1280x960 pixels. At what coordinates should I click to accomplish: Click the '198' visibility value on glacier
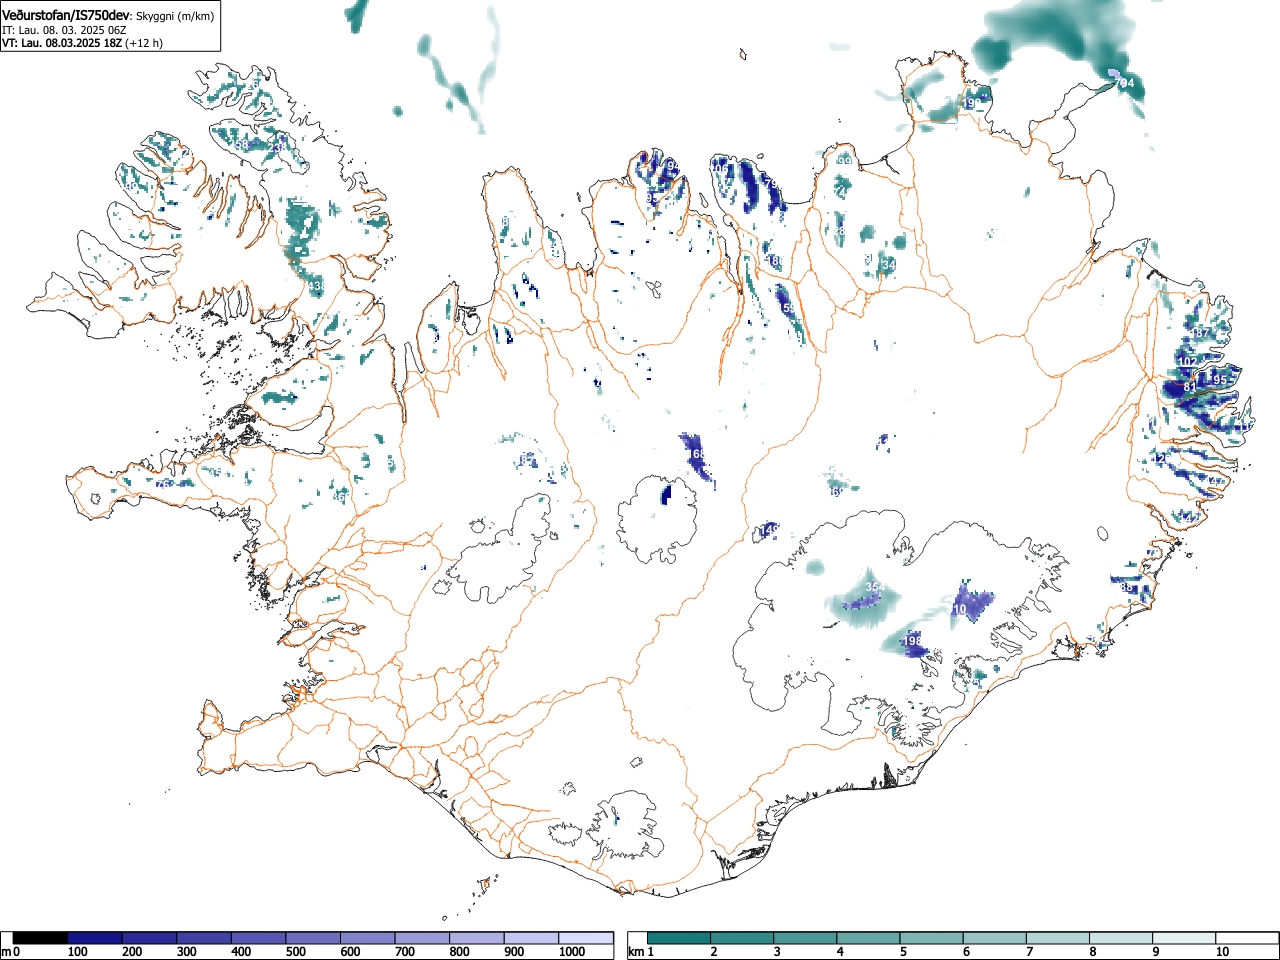point(912,640)
